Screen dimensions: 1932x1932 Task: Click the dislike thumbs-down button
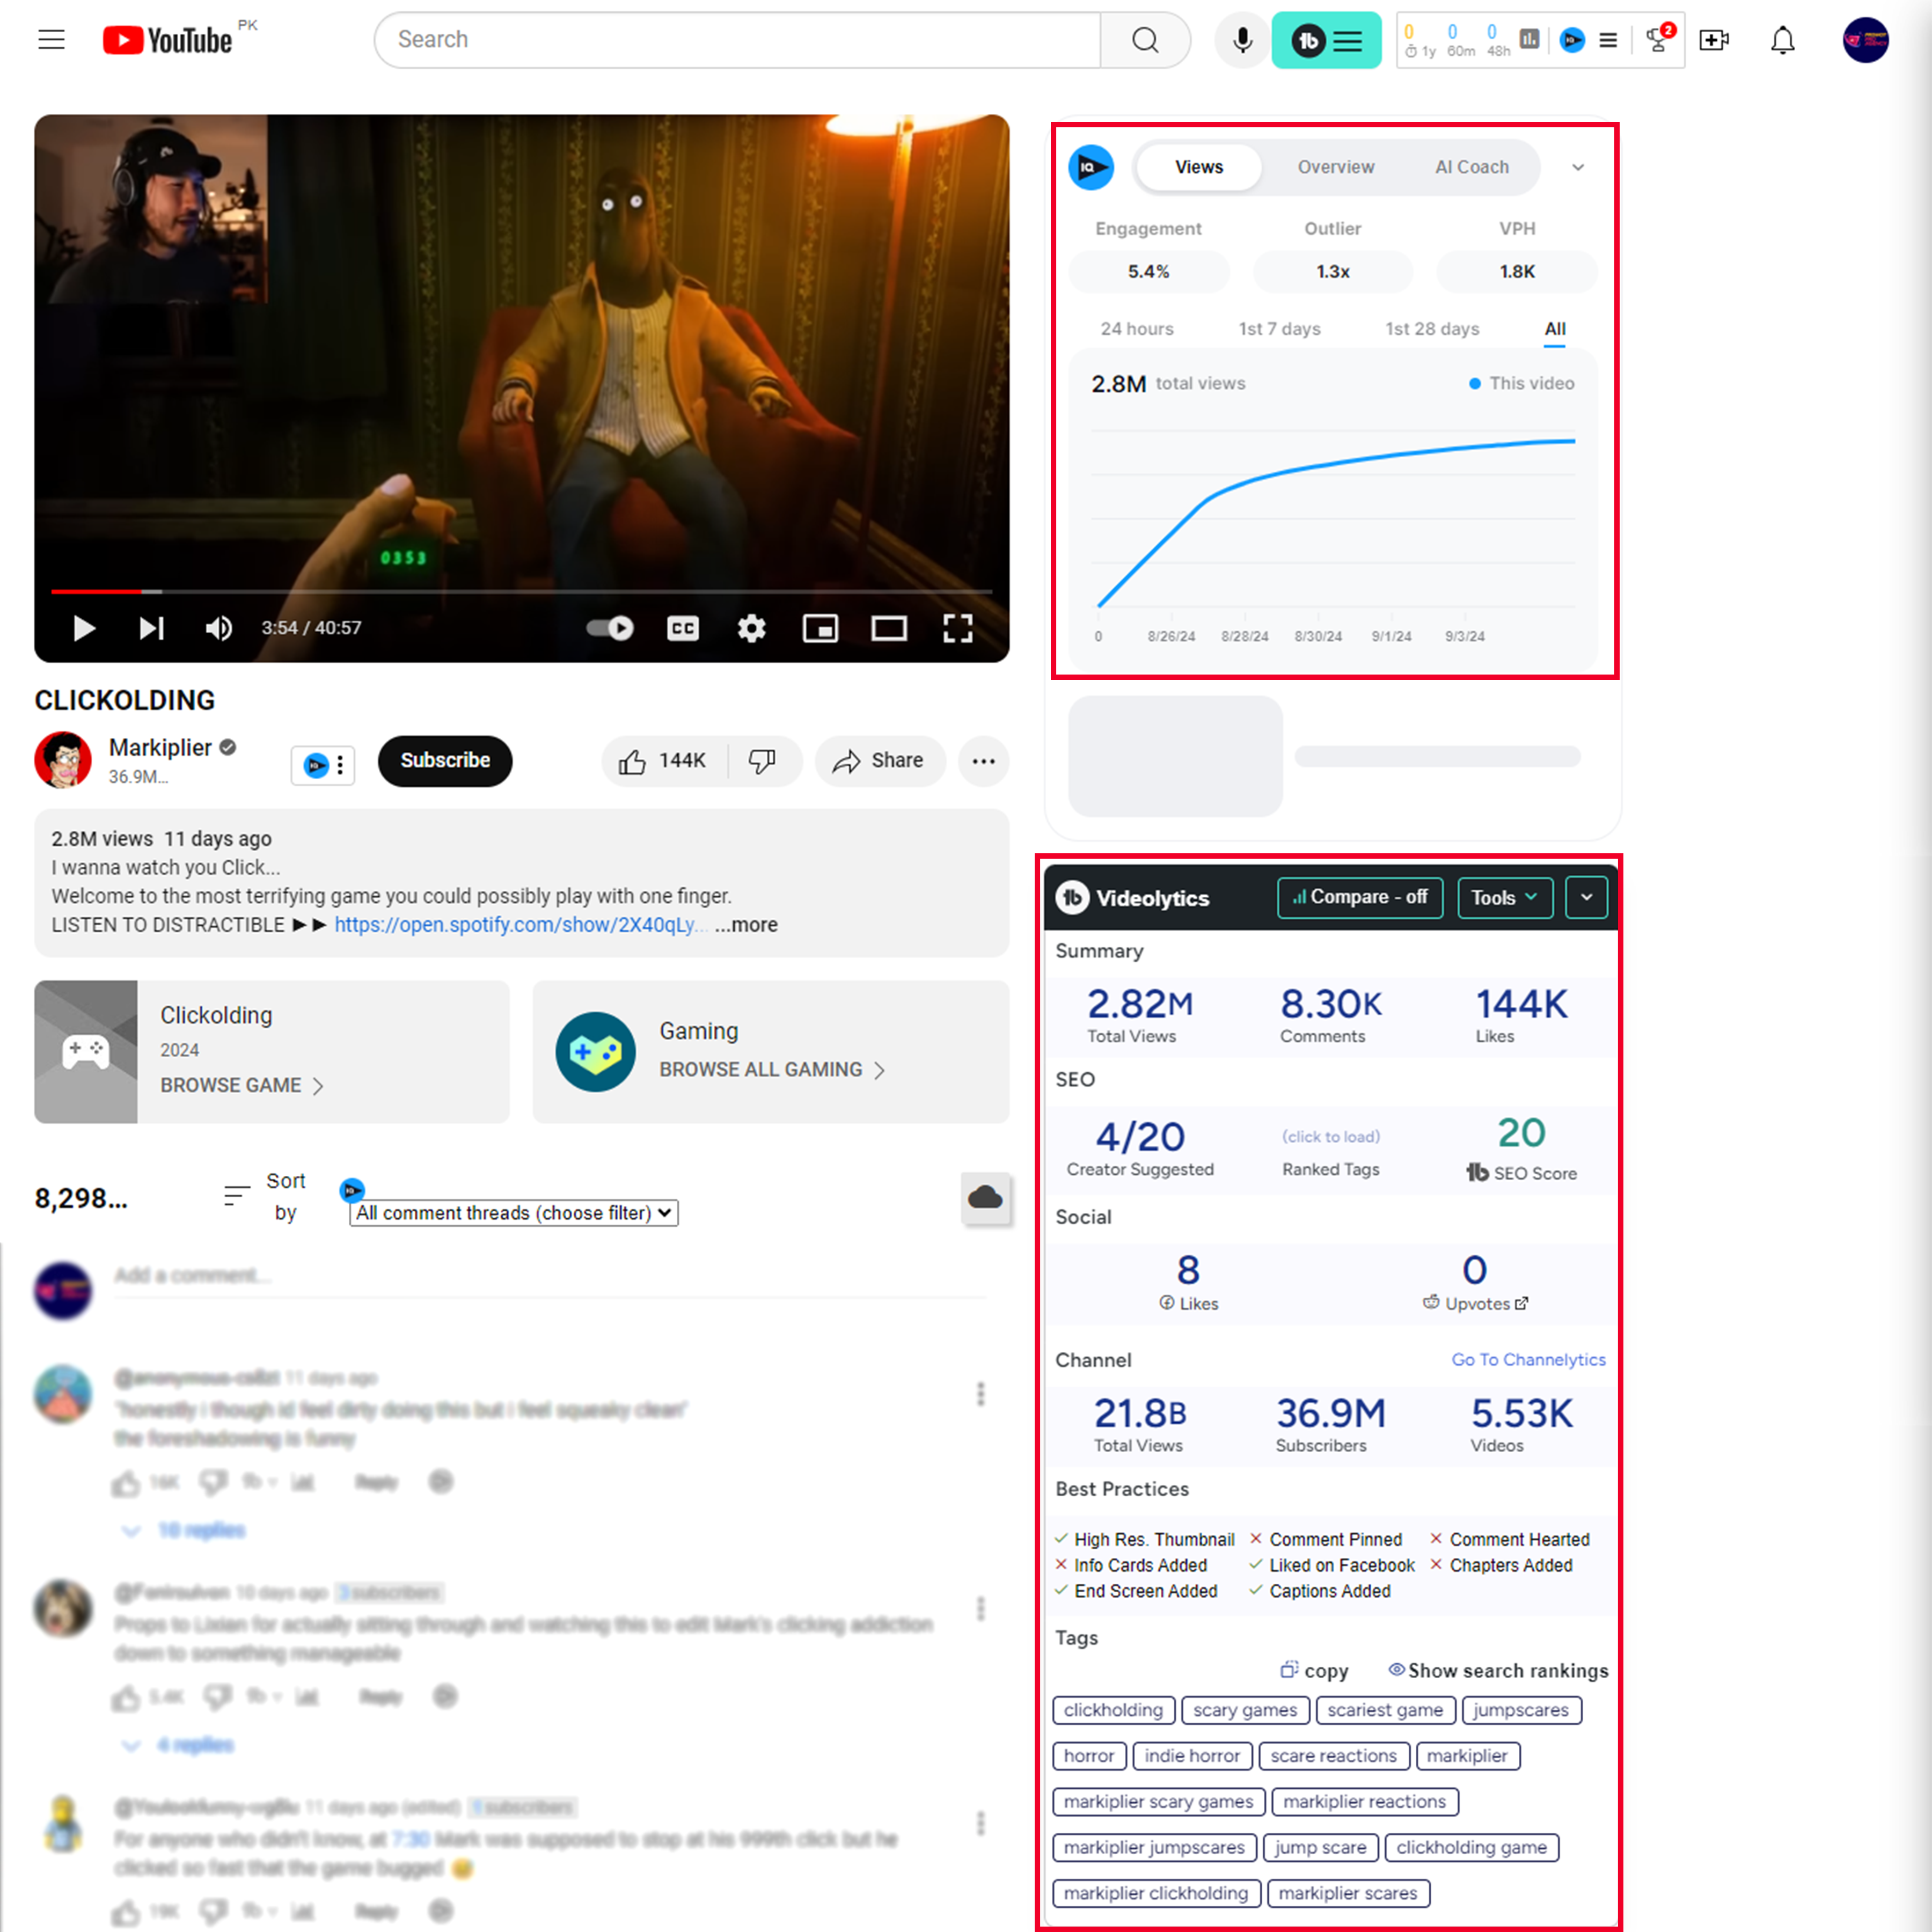click(x=762, y=761)
